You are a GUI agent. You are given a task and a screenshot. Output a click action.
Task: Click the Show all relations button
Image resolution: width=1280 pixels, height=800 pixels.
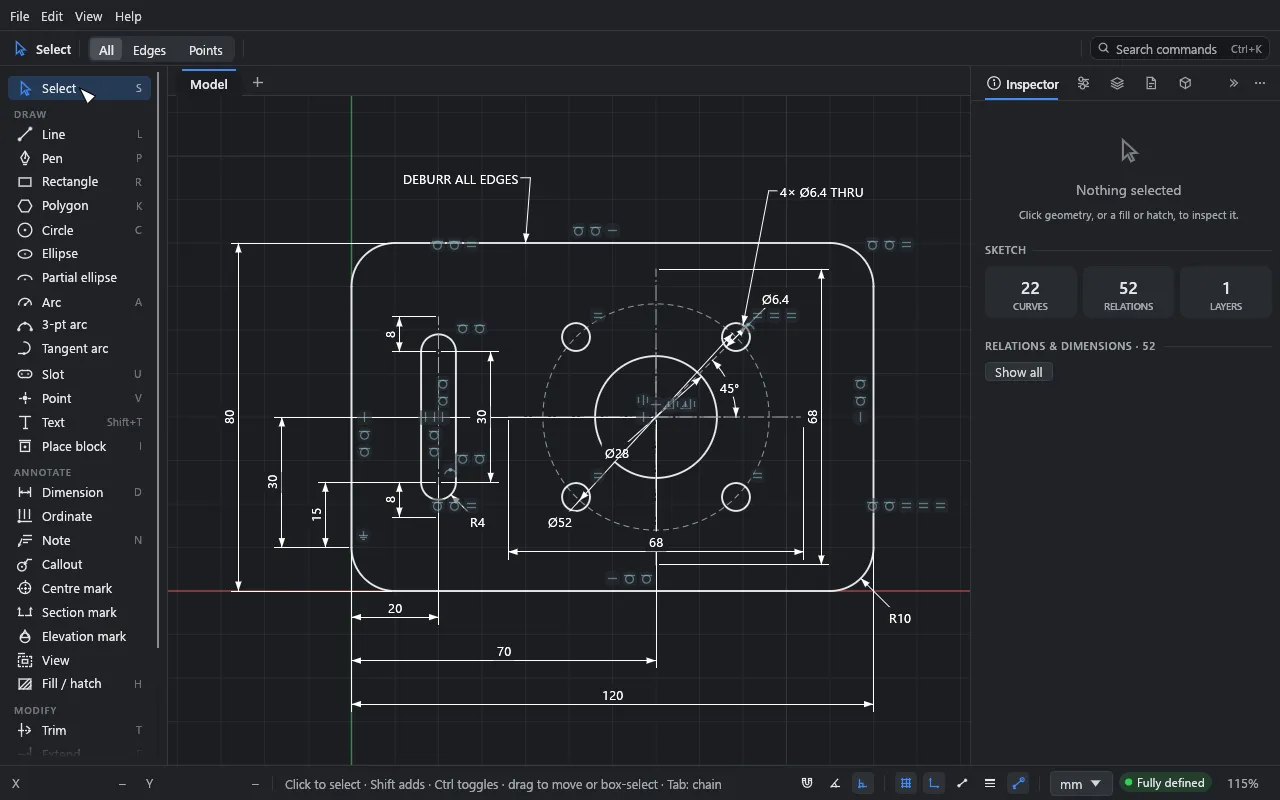(1019, 372)
